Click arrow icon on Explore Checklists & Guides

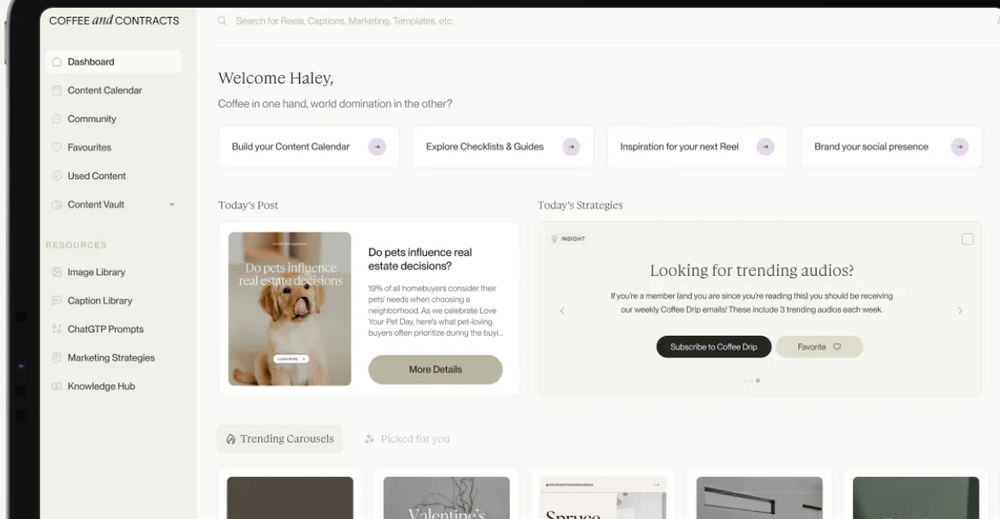[571, 147]
